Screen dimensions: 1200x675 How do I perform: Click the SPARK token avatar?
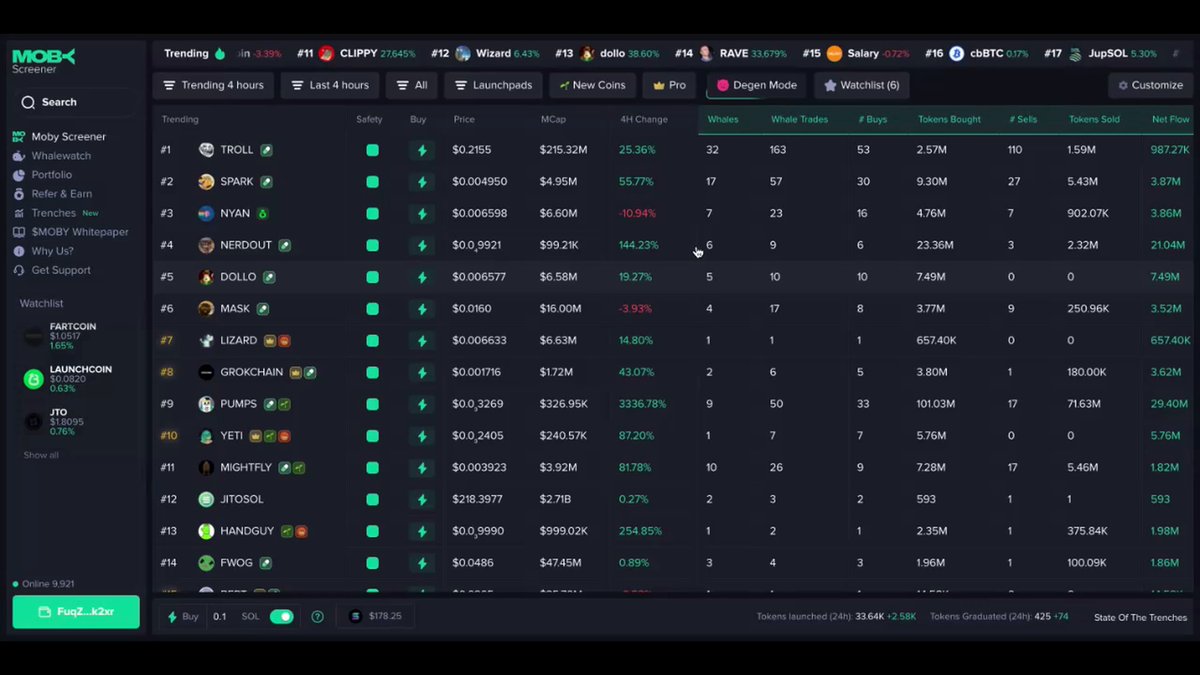click(206, 182)
